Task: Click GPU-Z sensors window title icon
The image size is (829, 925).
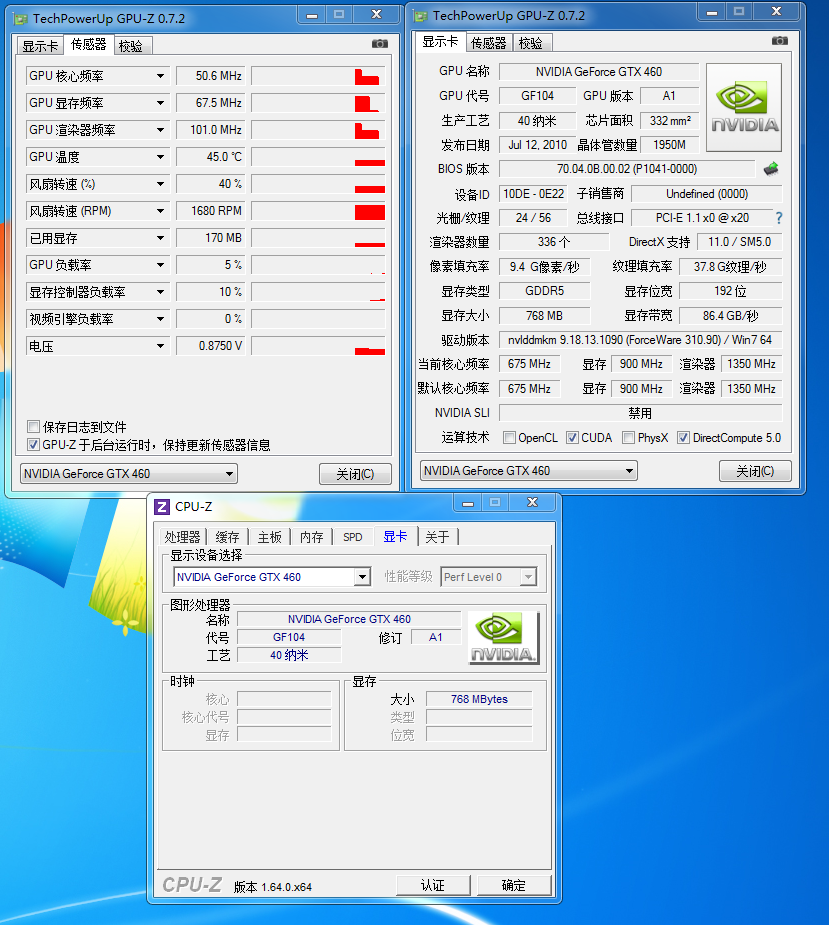Action: [x=22, y=18]
